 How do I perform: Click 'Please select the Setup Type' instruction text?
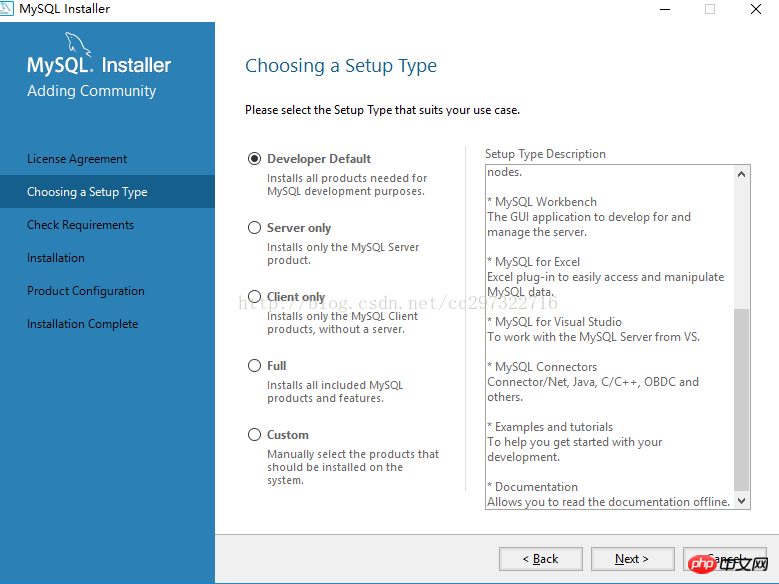point(383,110)
